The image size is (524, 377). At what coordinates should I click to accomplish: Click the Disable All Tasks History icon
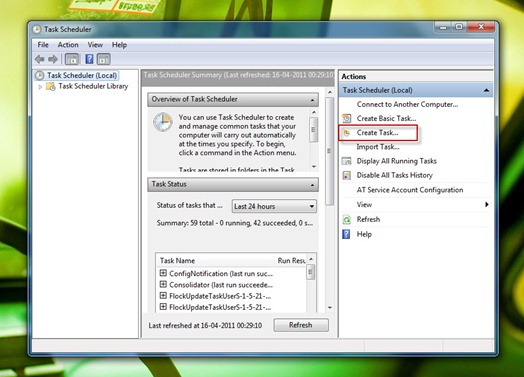tap(347, 175)
